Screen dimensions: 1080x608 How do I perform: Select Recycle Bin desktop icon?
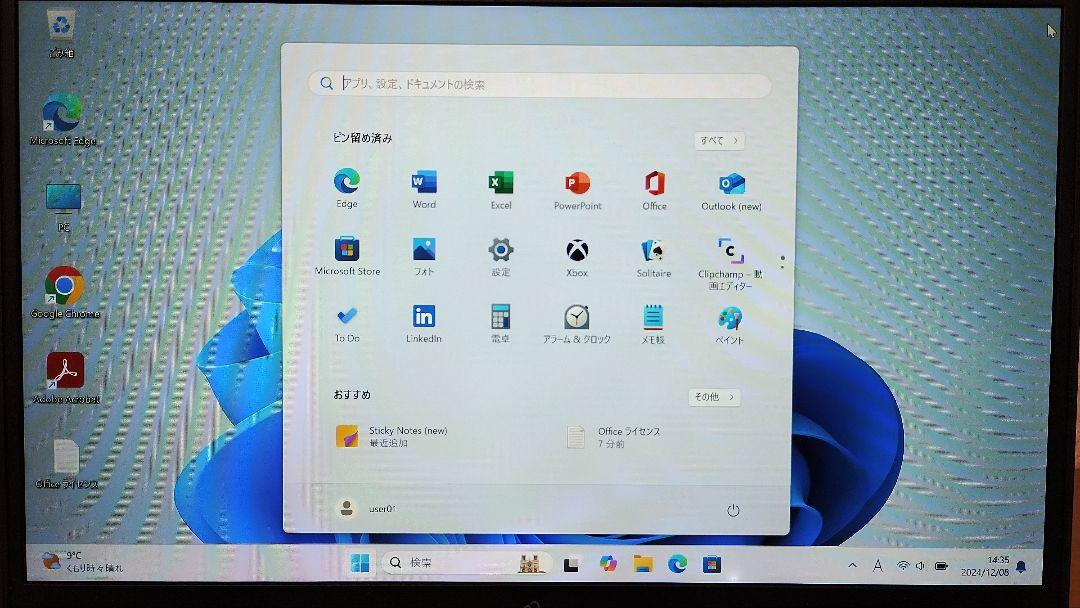(61, 34)
